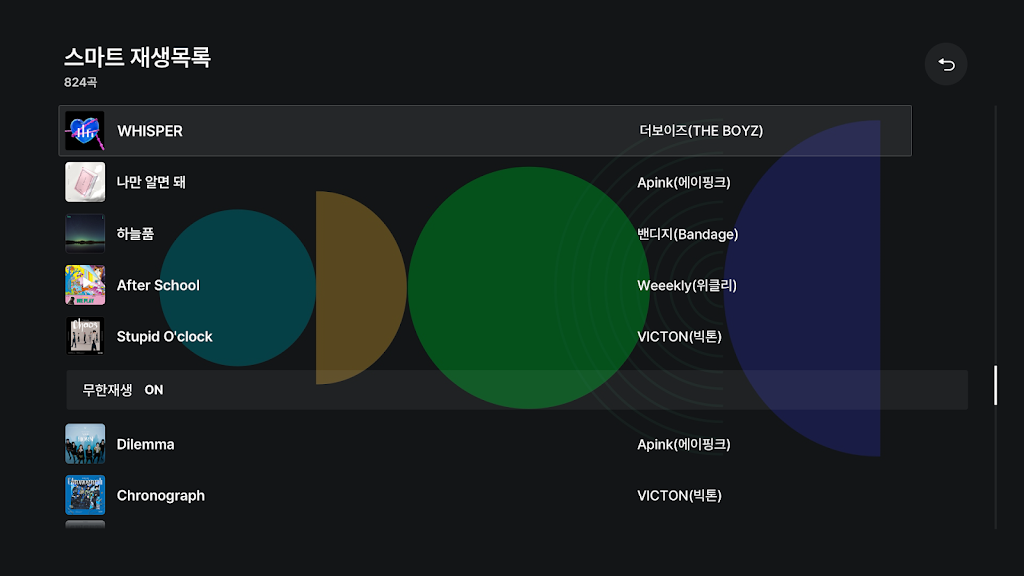Play the song titled WHISPER
1024x576 pixels.
[x=150, y=131]
